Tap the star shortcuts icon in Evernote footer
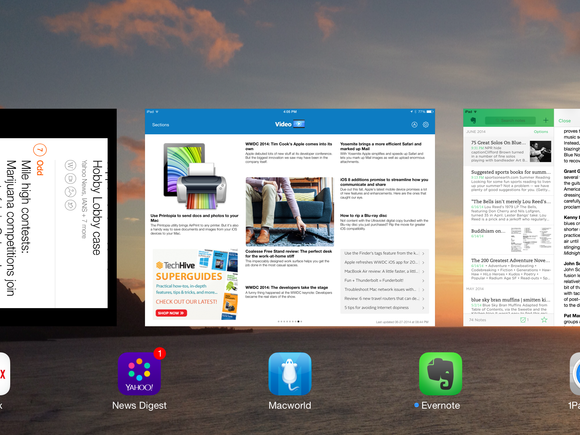This screenshot has width=580, height=435. coord(544,320)
